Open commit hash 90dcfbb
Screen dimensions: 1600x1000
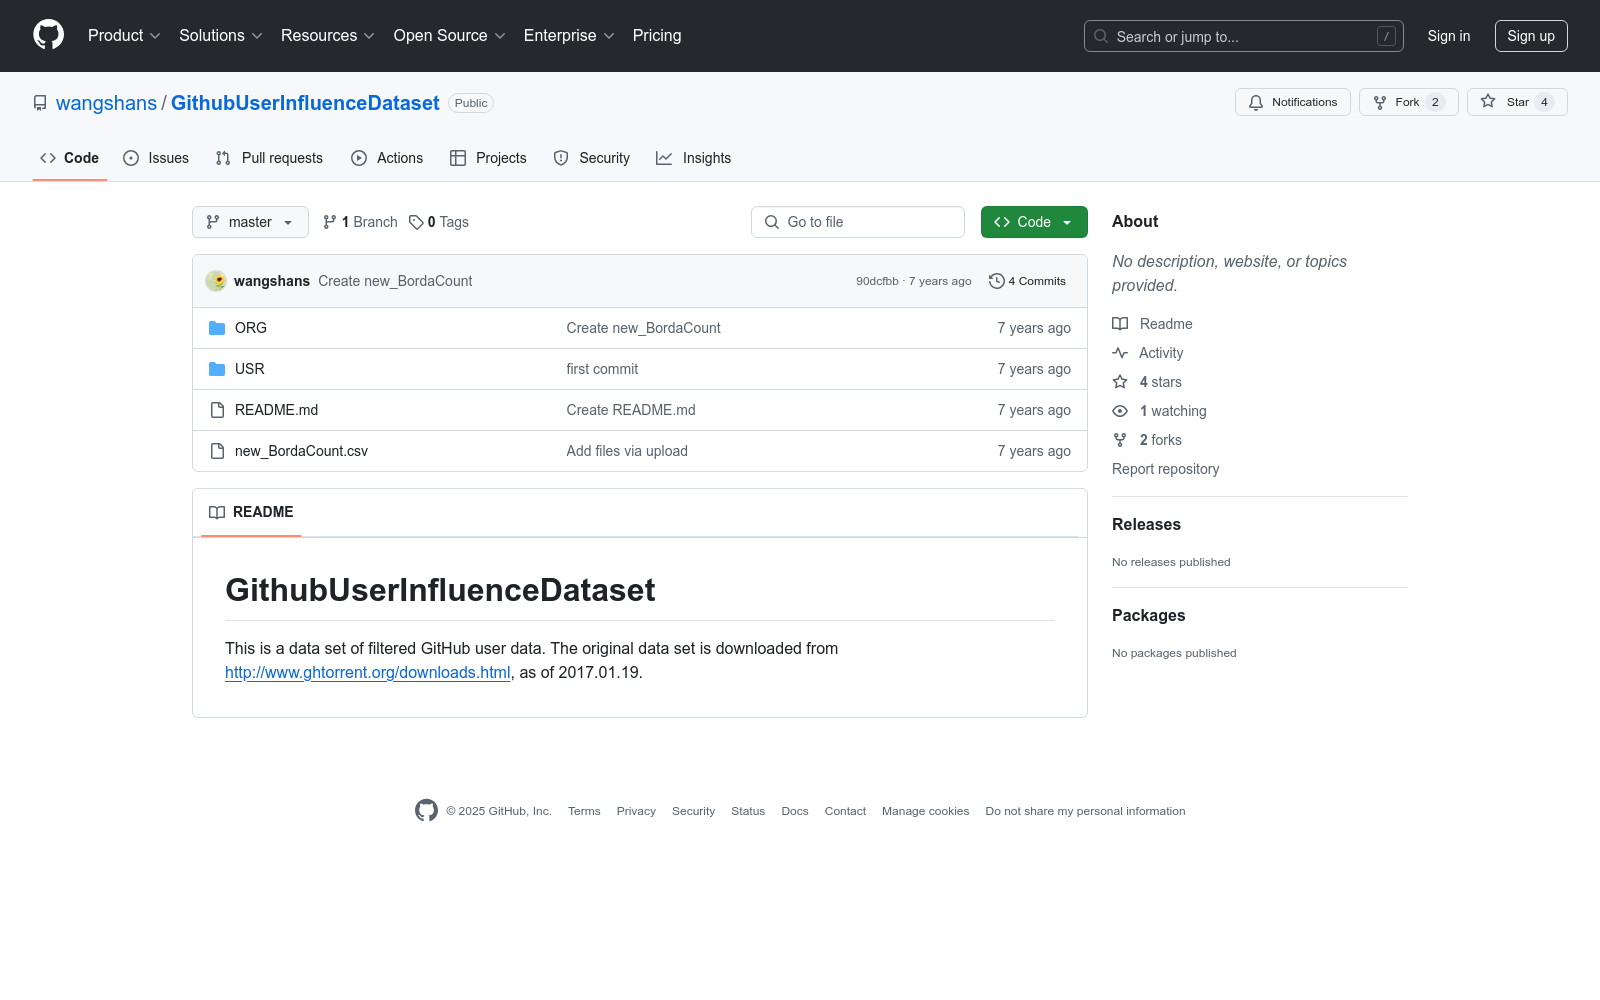point(877,281)
